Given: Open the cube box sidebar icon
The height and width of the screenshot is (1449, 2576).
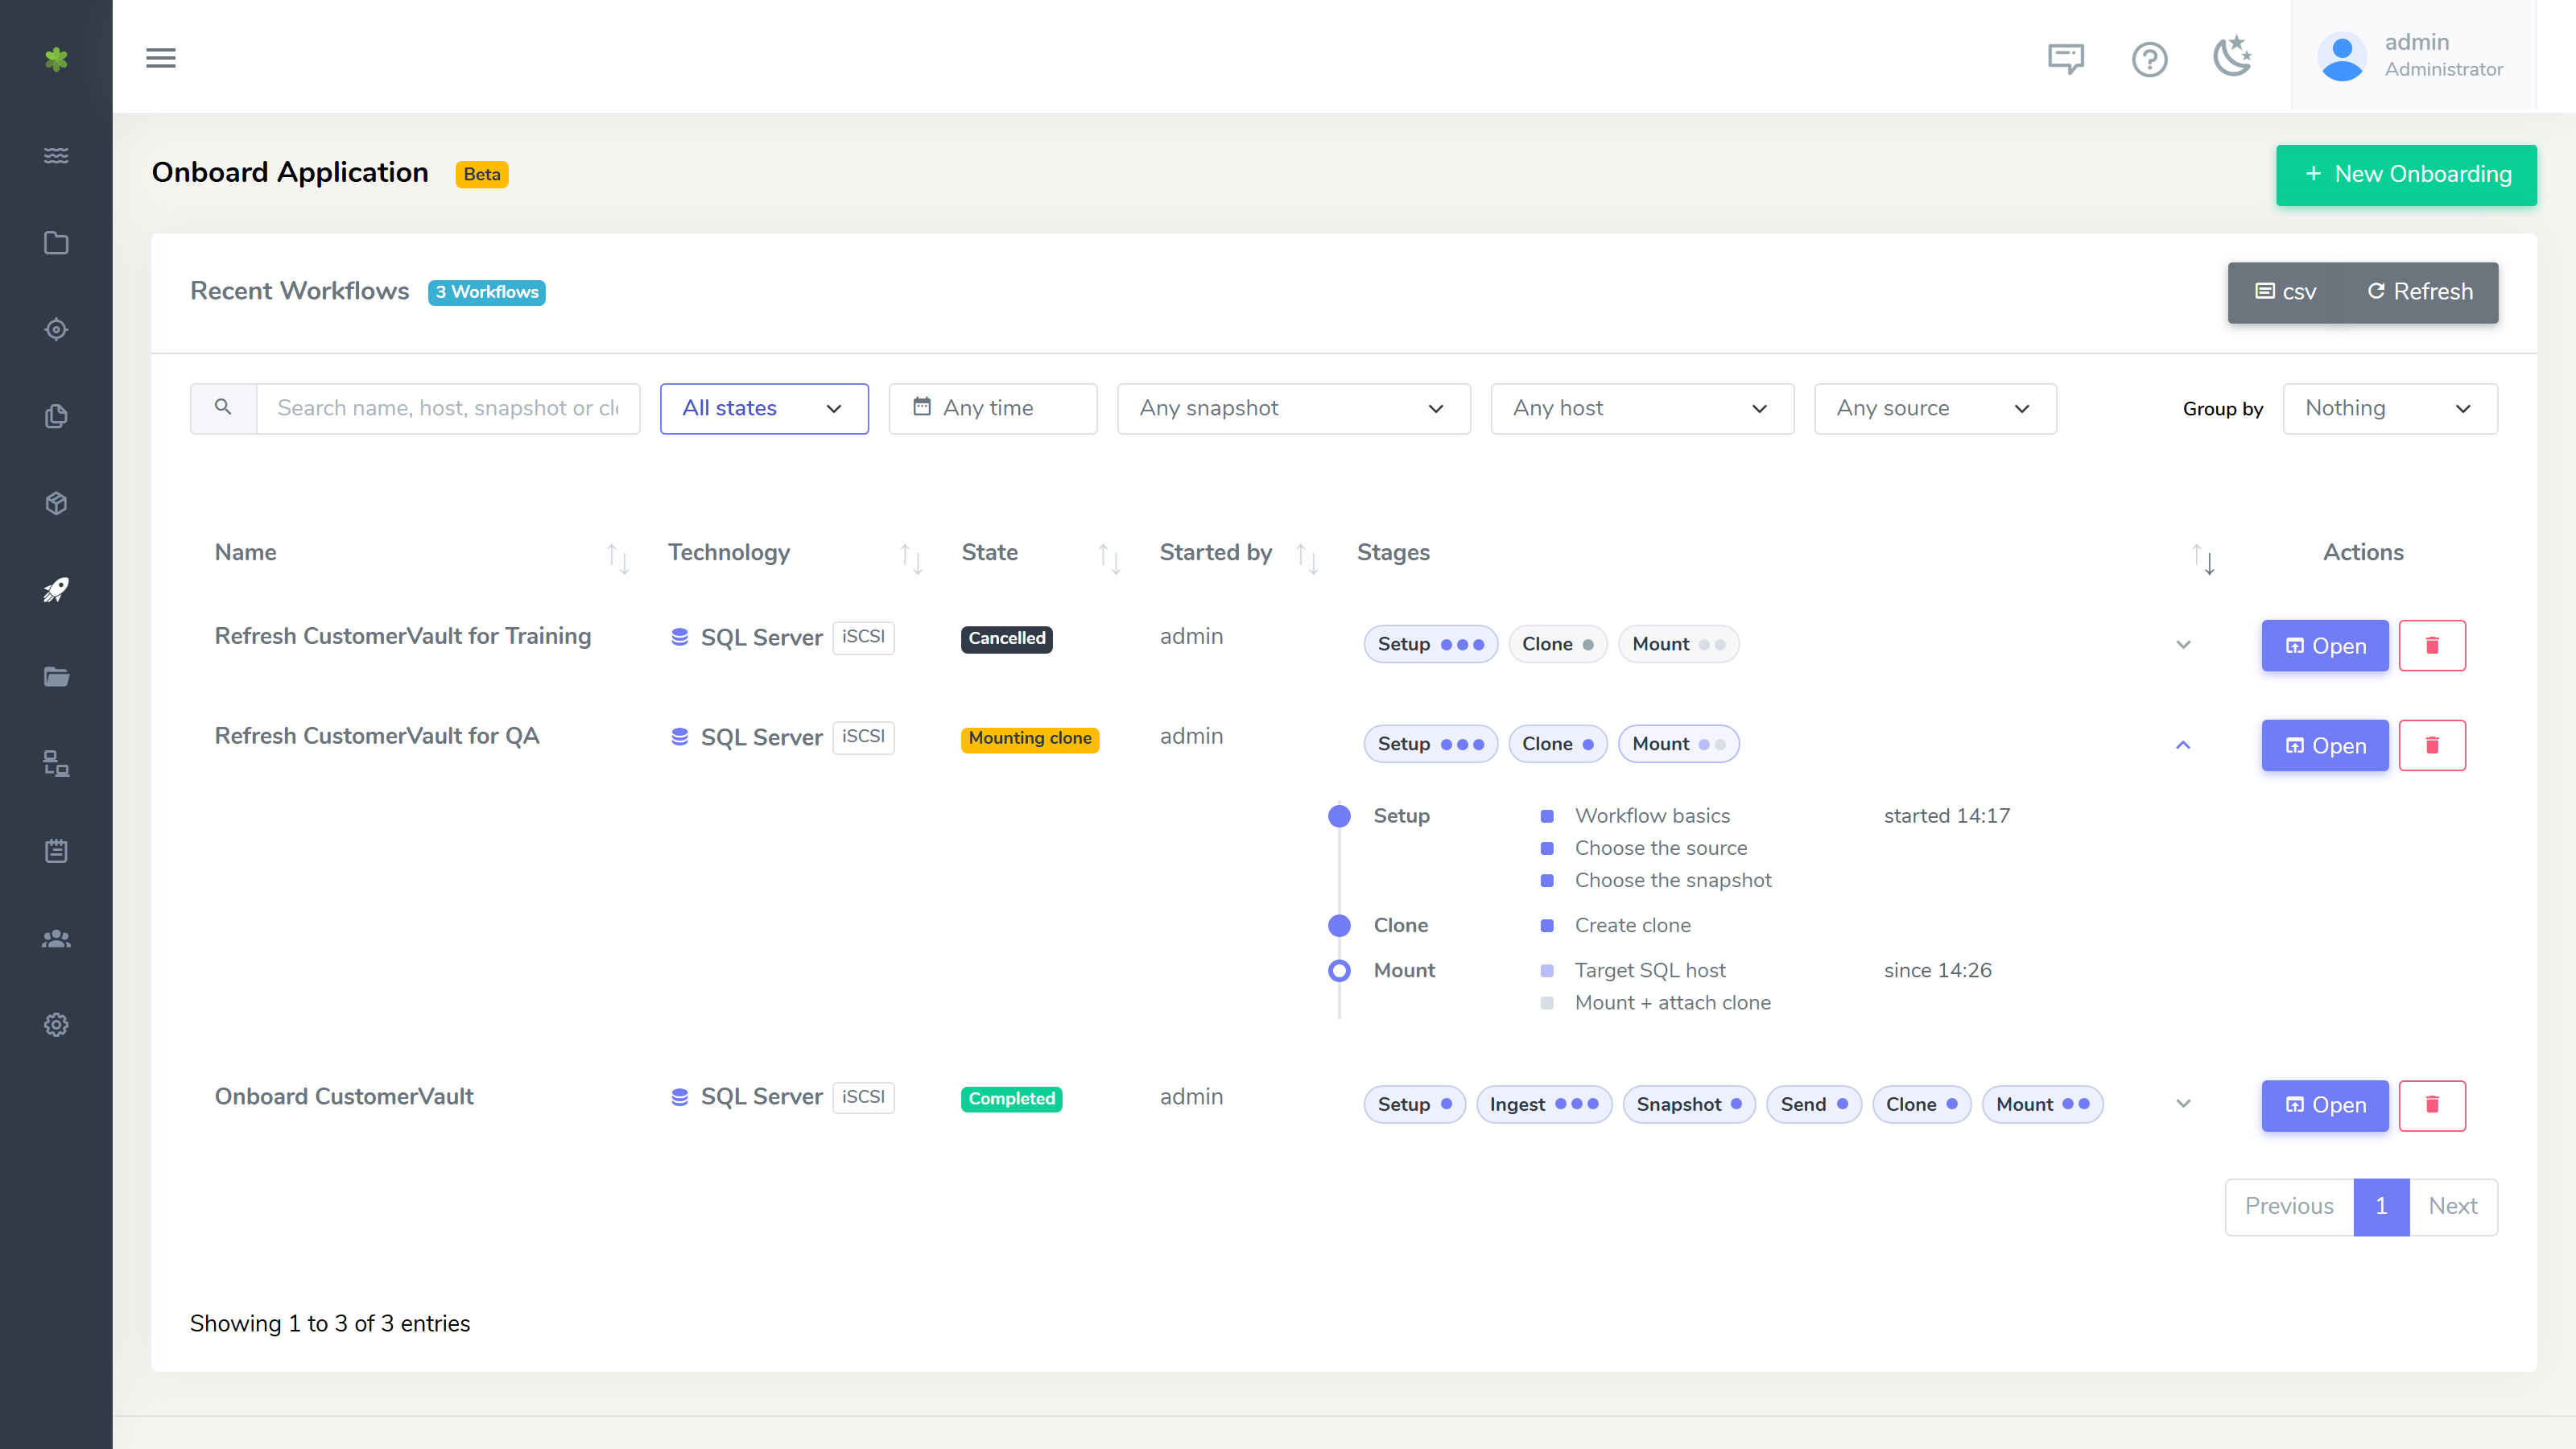Looking at the screenshot, I should pos(56,503).
